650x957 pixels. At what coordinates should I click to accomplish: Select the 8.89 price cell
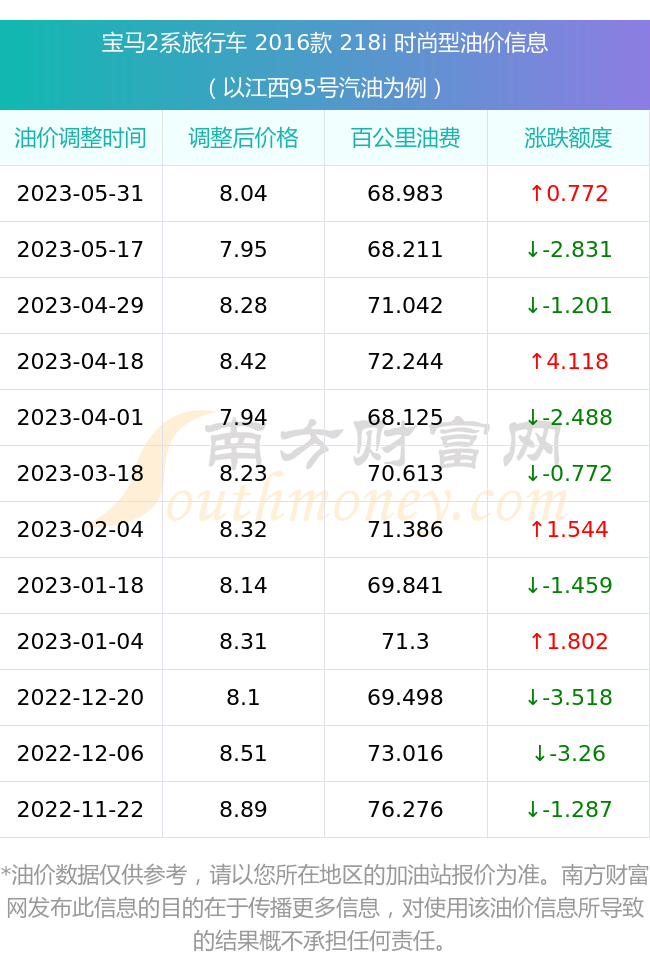[243, 809]
